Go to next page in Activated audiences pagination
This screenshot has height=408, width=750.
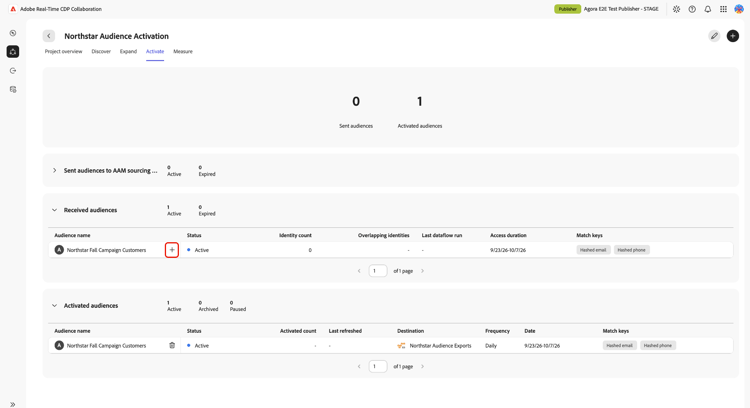422,366
